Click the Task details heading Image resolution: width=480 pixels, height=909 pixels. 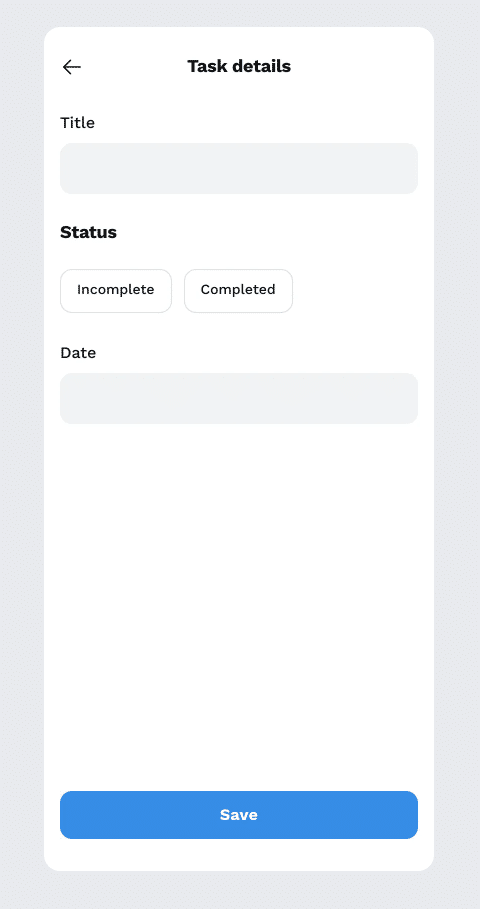tap(239, 67)
